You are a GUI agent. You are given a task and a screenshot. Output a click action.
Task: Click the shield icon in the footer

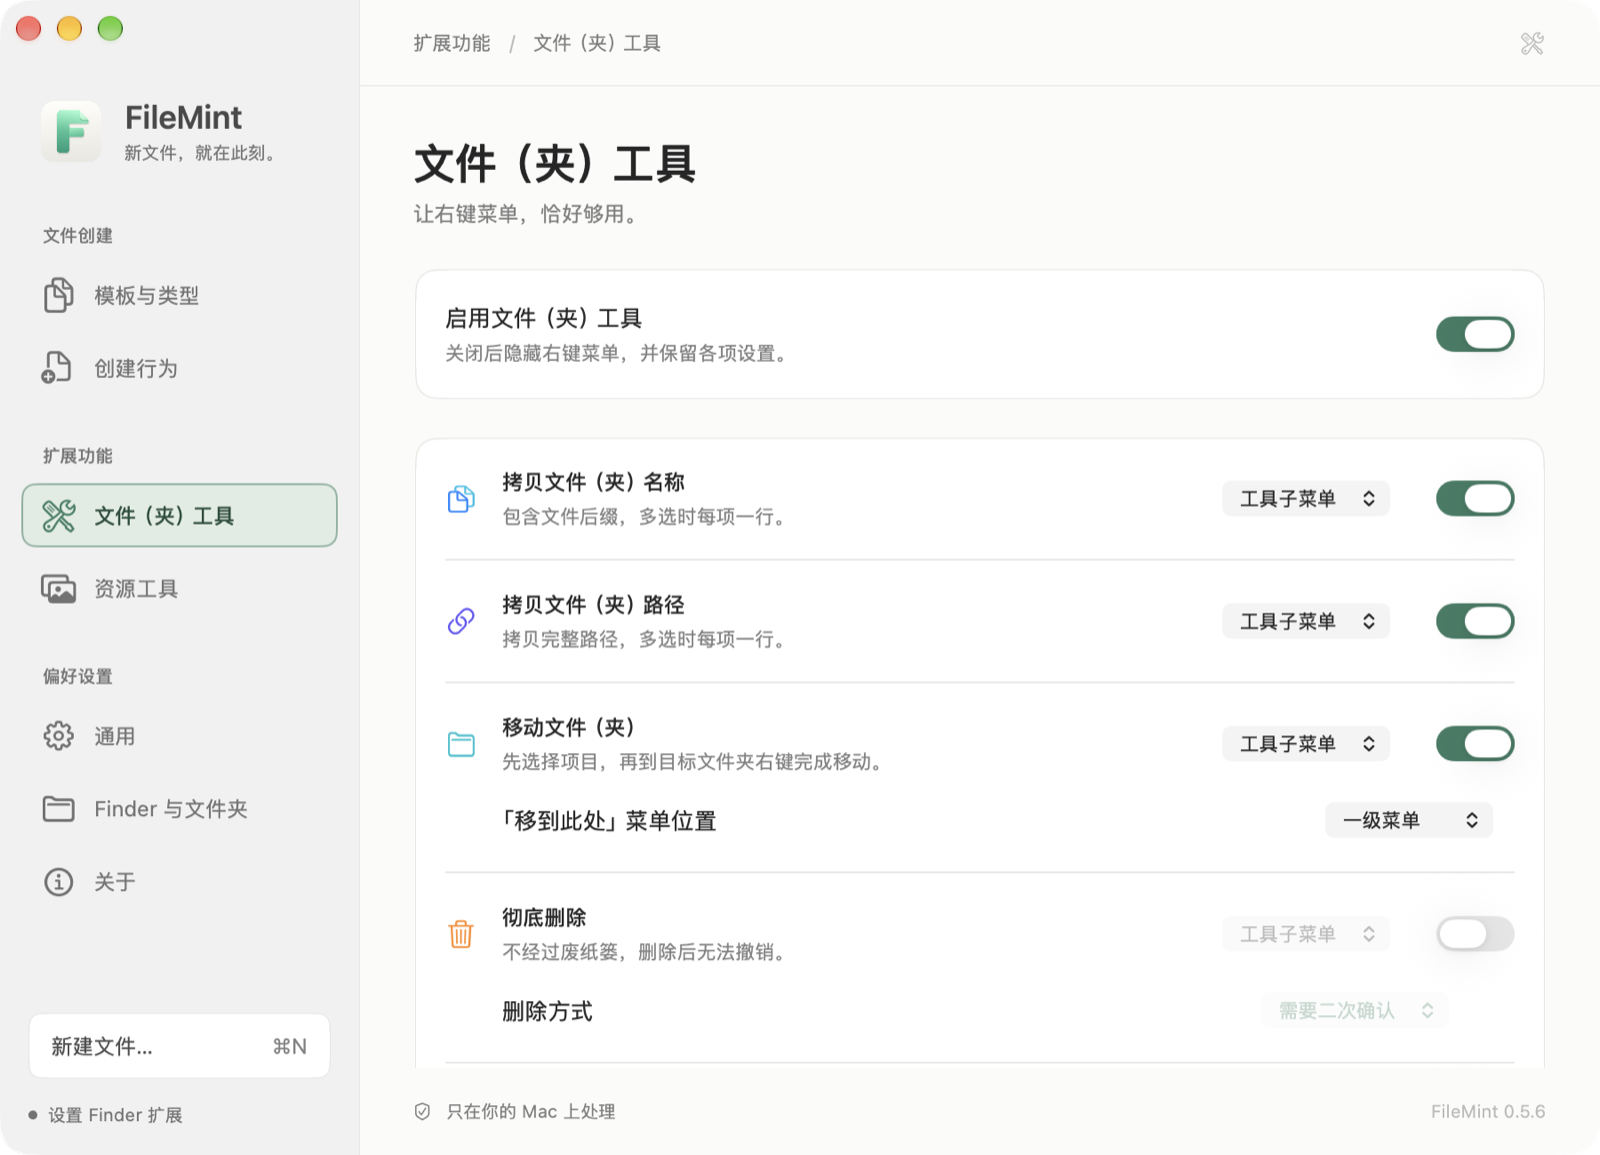tap(423, 1111)
